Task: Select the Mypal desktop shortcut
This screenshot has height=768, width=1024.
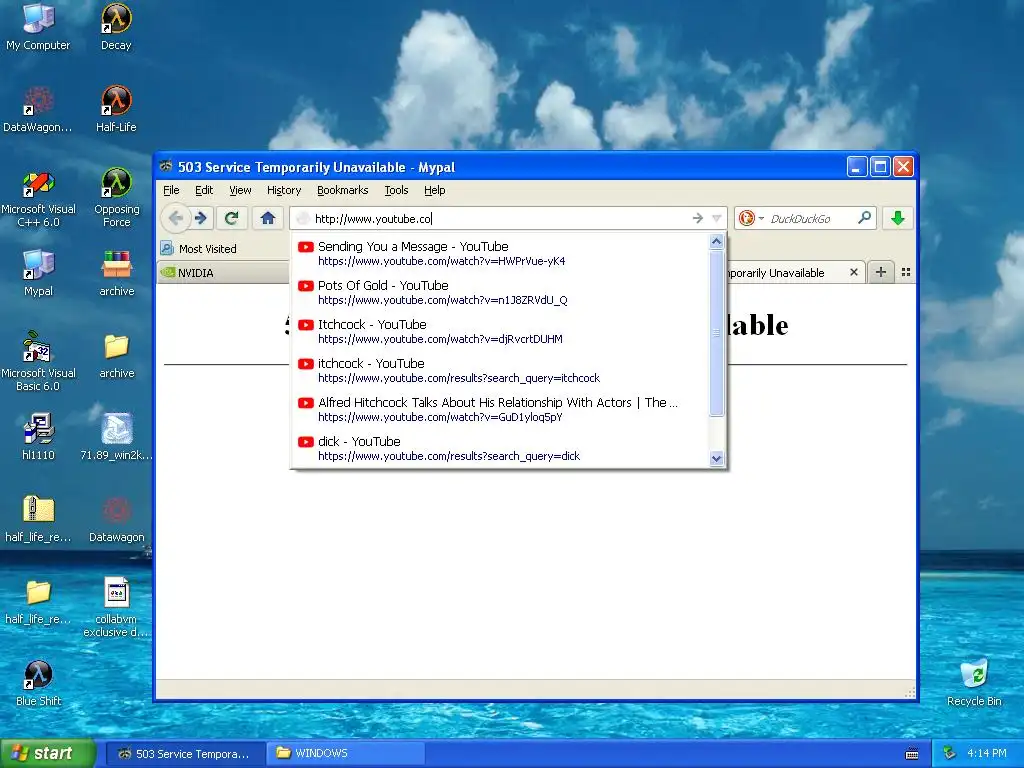Action: click(x=38, y=274)
